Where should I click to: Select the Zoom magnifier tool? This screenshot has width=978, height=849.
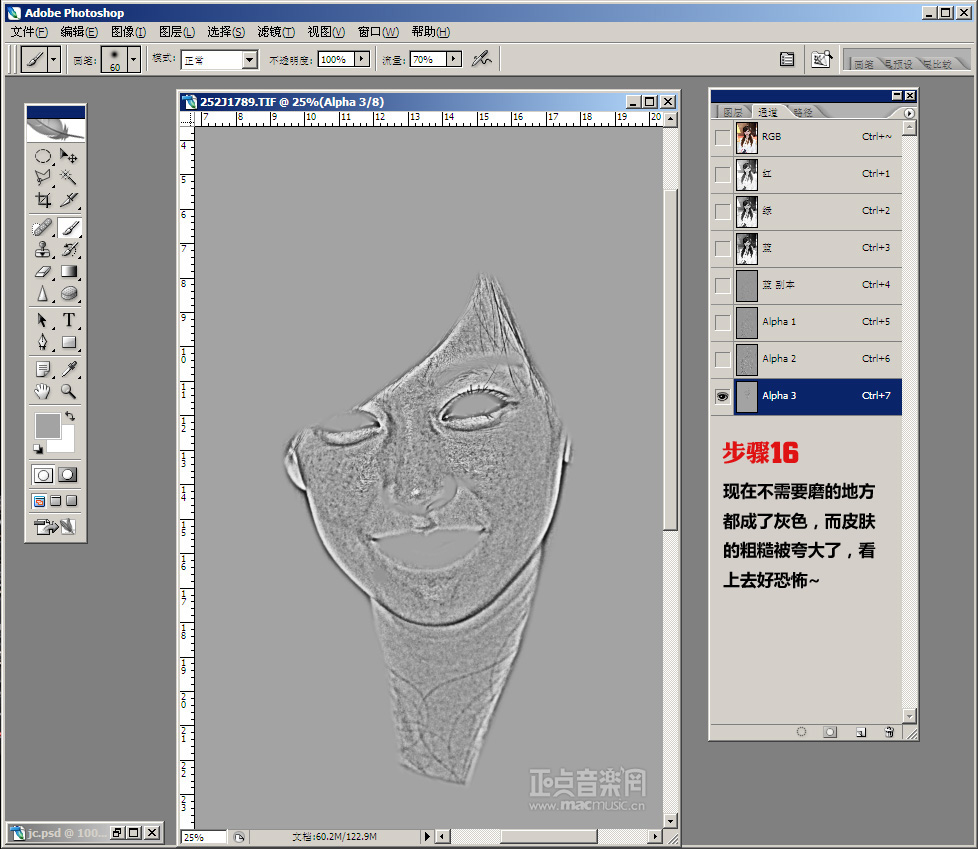click(x=69, y=391)
